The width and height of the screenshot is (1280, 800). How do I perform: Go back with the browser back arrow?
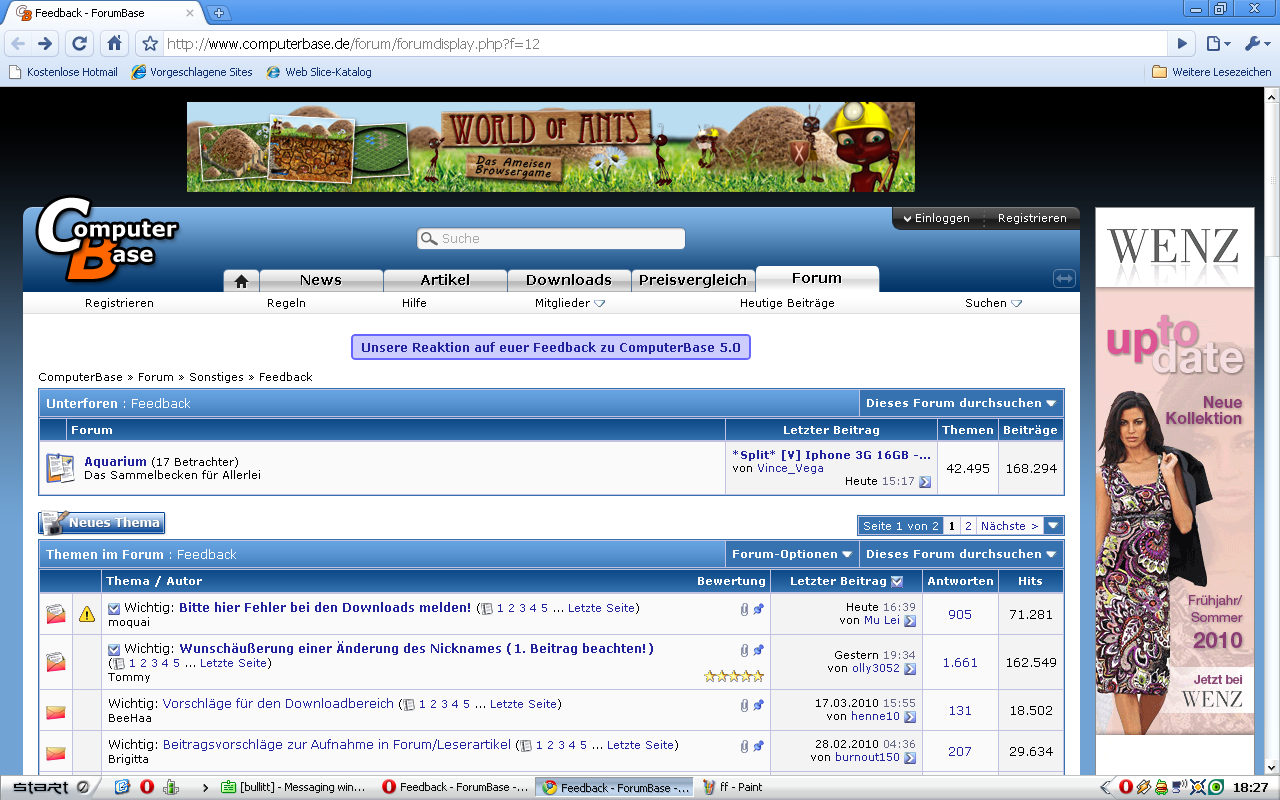pos(18,44)
